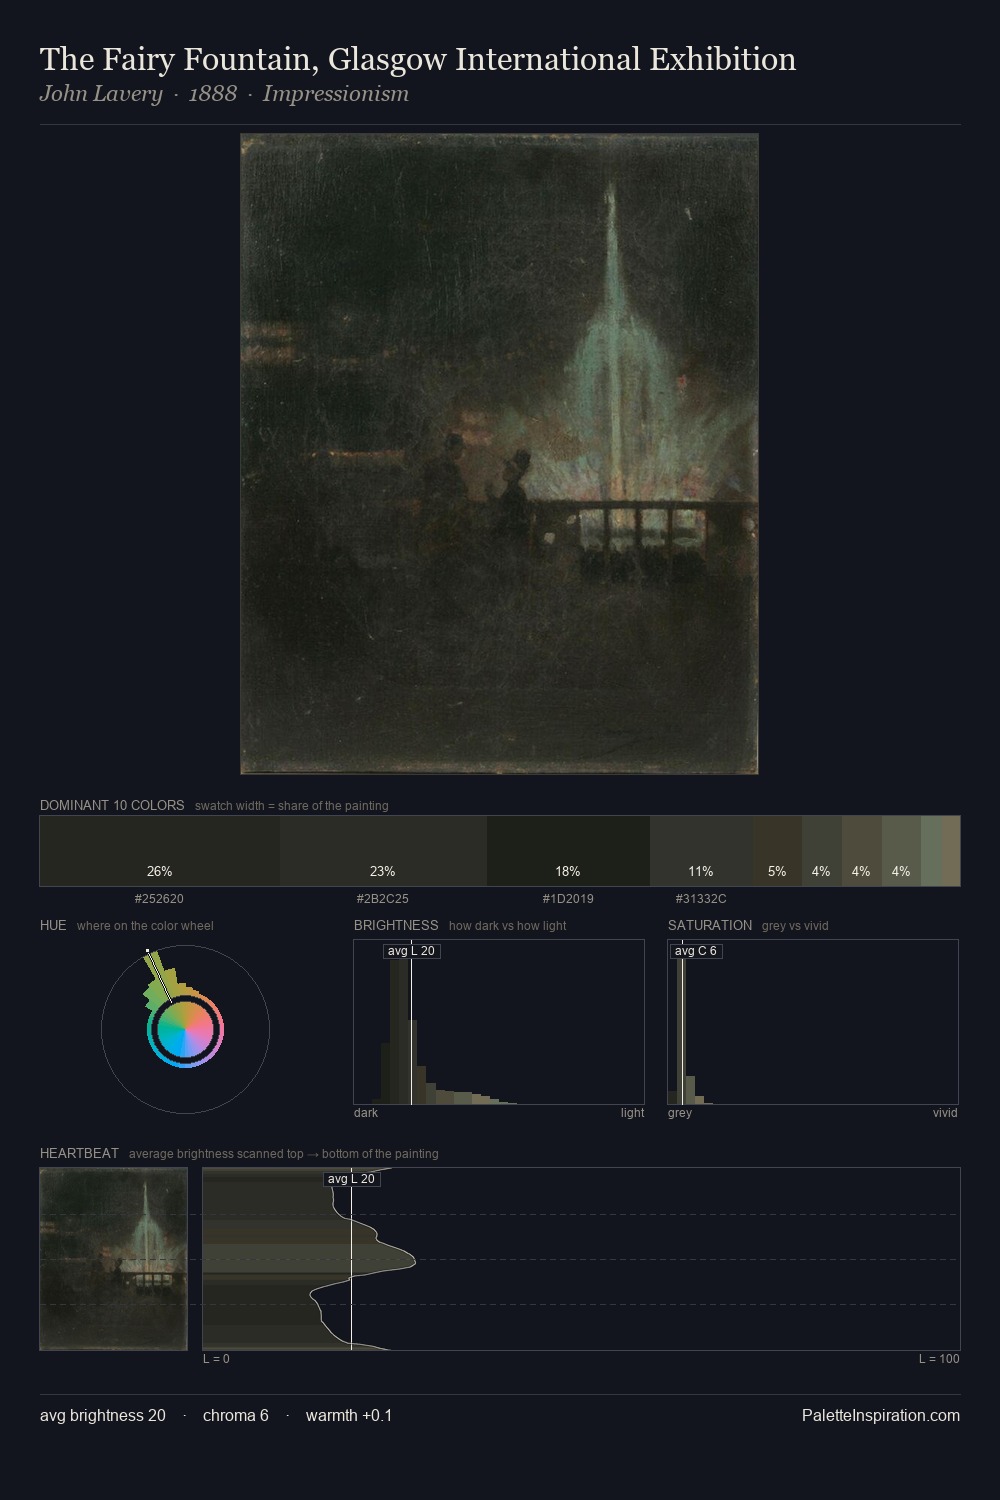
Task: Click the light axis label
Action: (x=632, y=1113)
